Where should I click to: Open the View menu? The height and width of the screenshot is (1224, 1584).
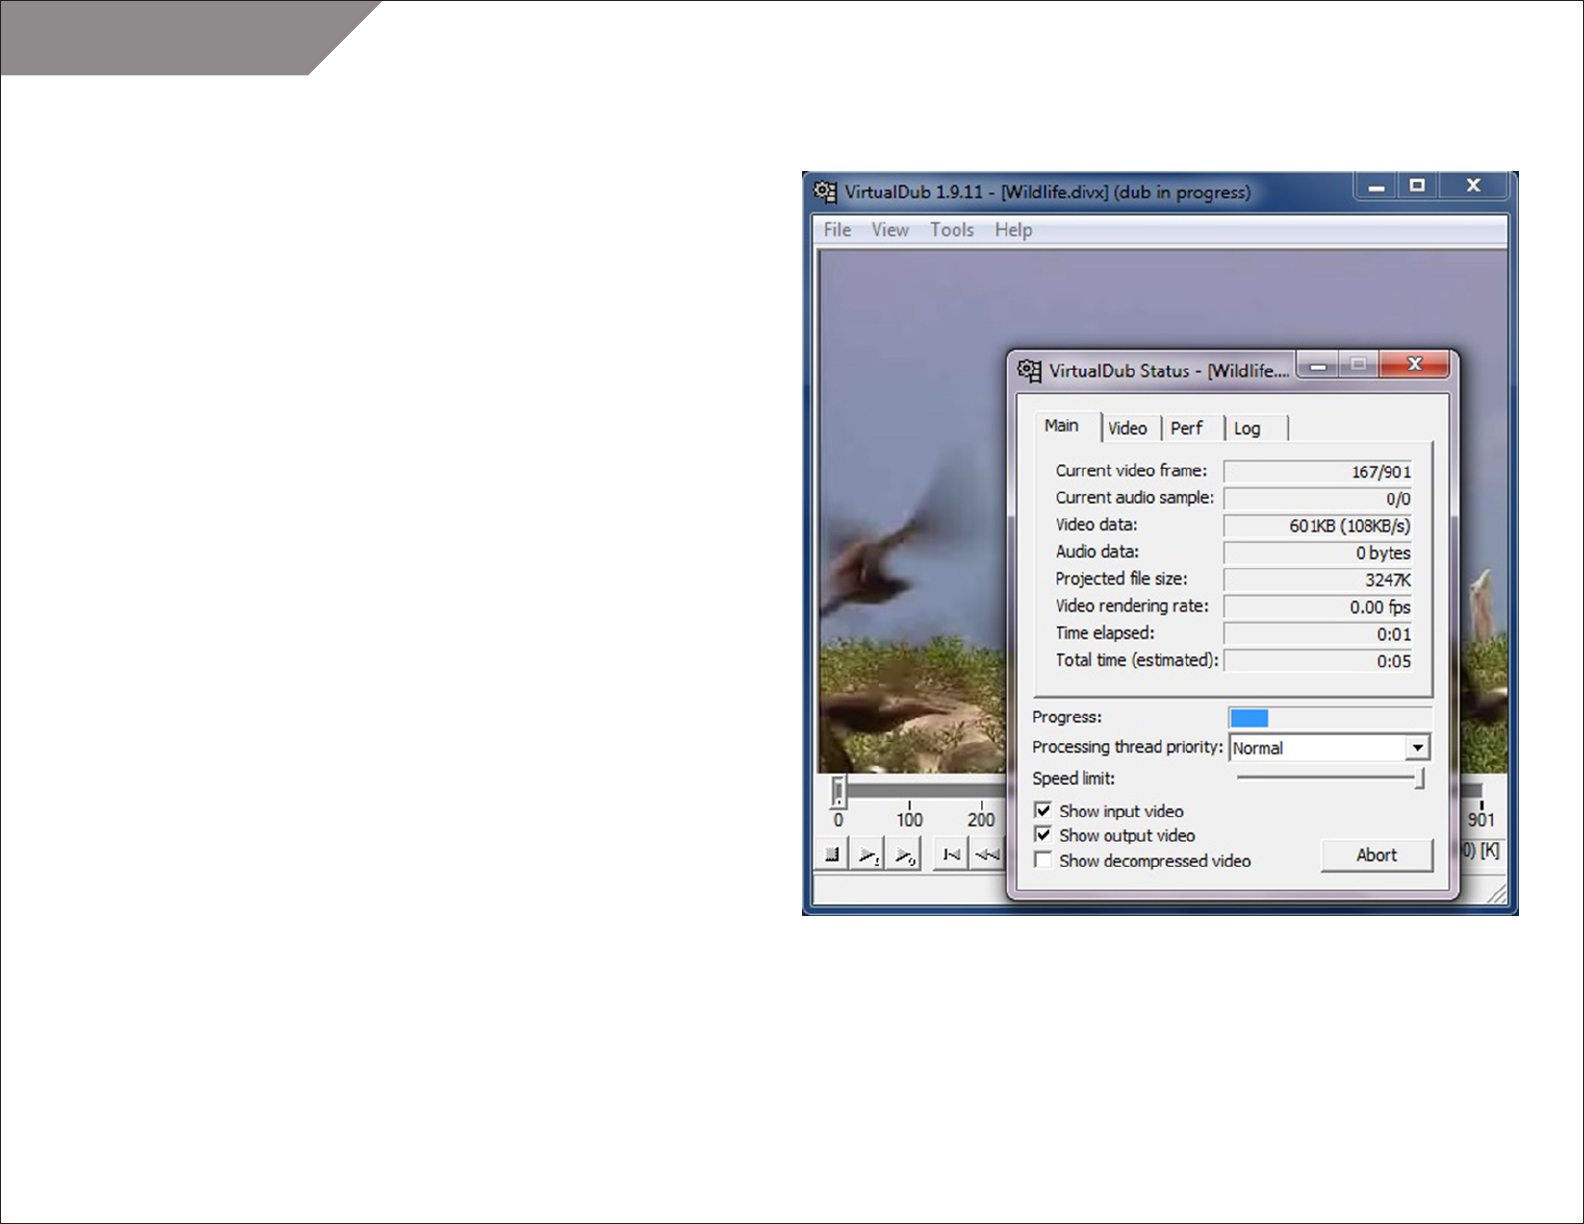pos(890,230)
